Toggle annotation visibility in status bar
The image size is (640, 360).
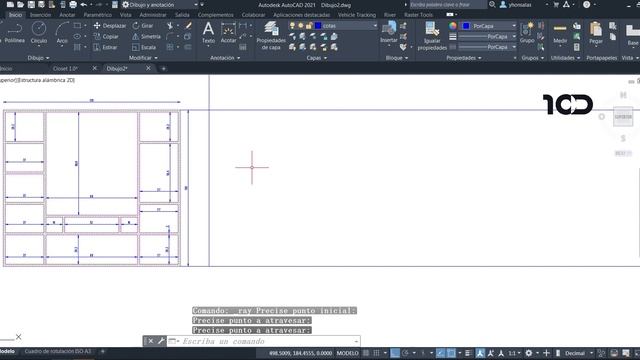pos(480,353)
